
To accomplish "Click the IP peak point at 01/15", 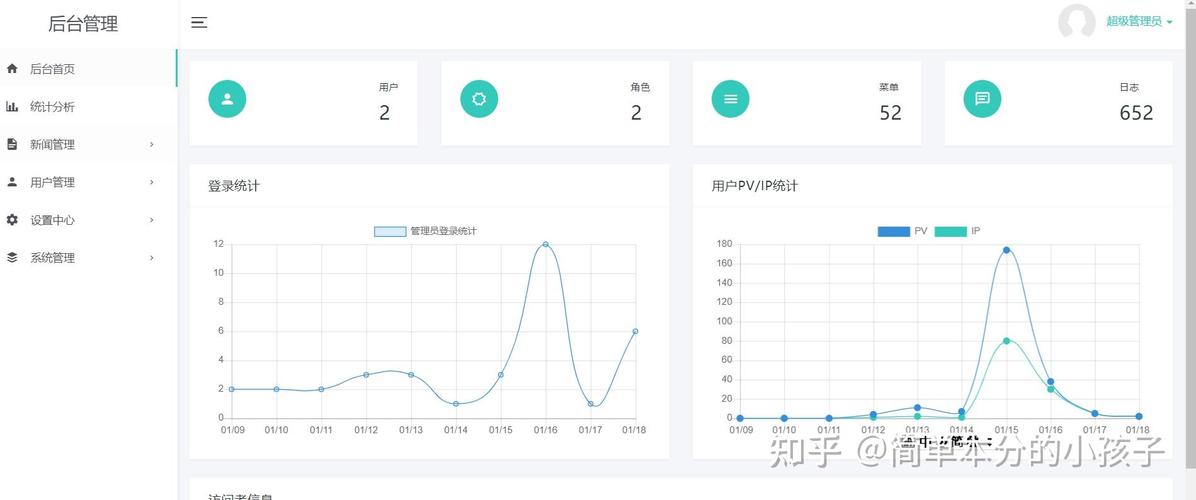I will (1006, 341).
